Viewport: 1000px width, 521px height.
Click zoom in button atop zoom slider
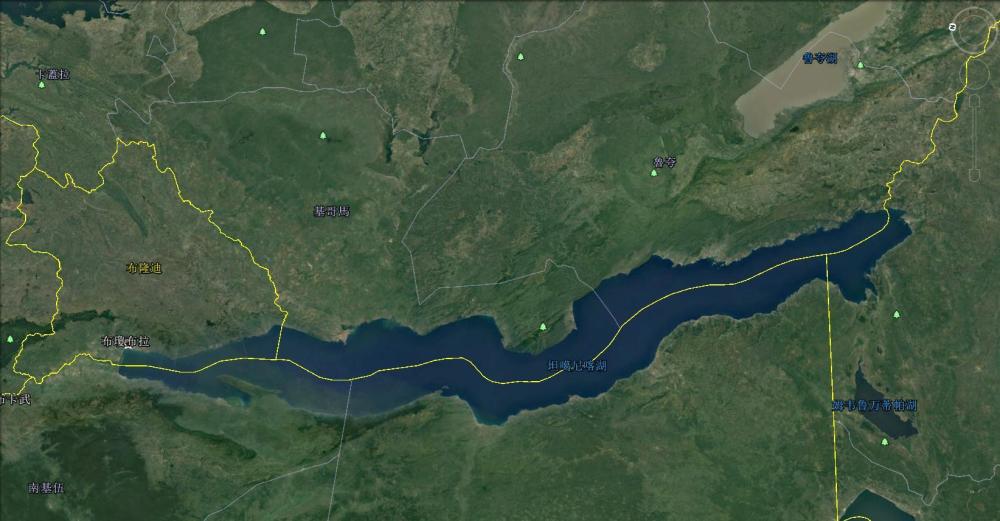click(974, 100)
